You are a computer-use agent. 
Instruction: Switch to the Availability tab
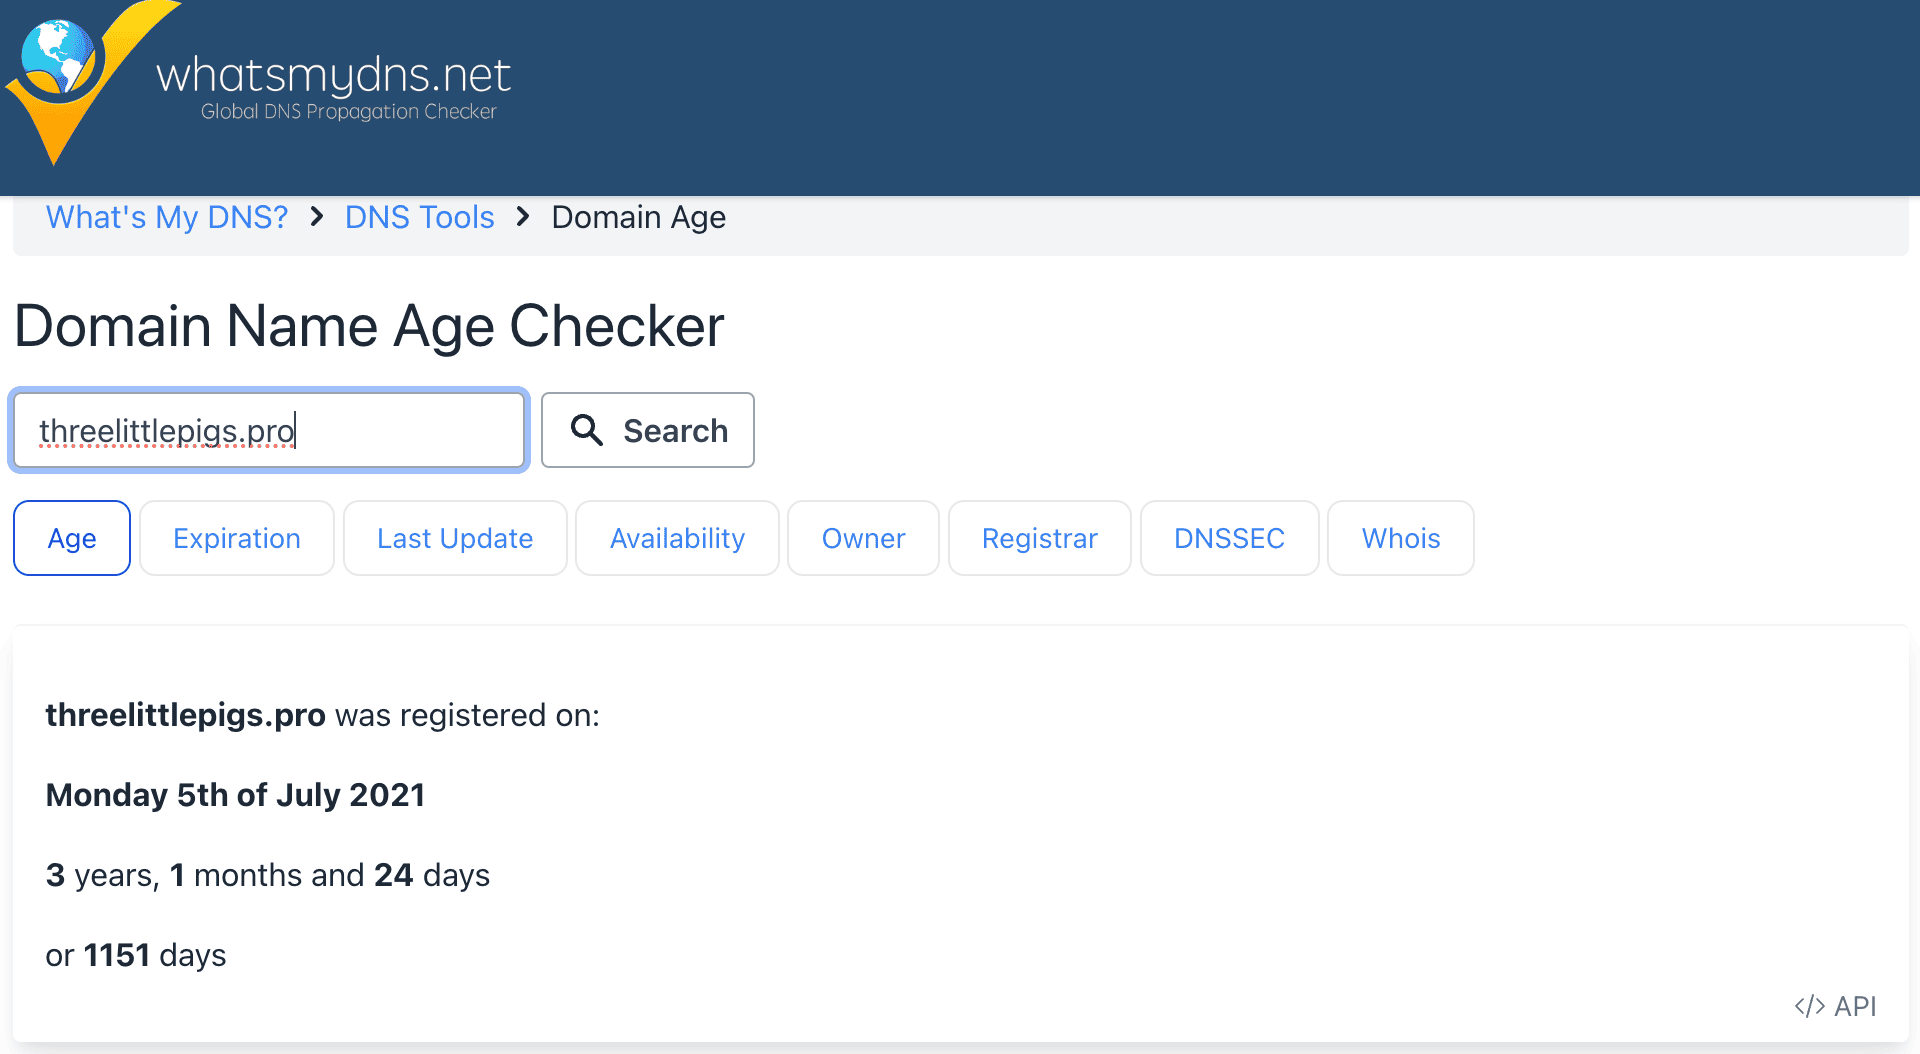(677, 538)
